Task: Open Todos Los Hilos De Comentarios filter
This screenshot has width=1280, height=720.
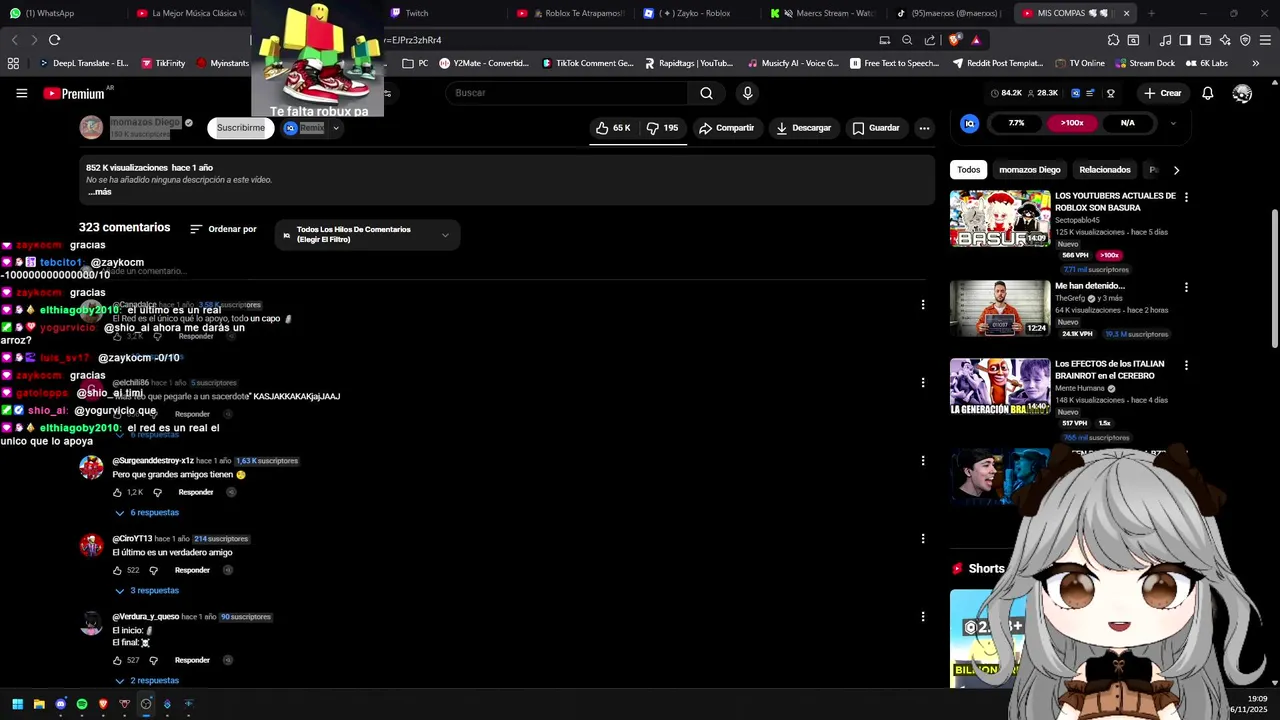Action: [x=367, y=235]
